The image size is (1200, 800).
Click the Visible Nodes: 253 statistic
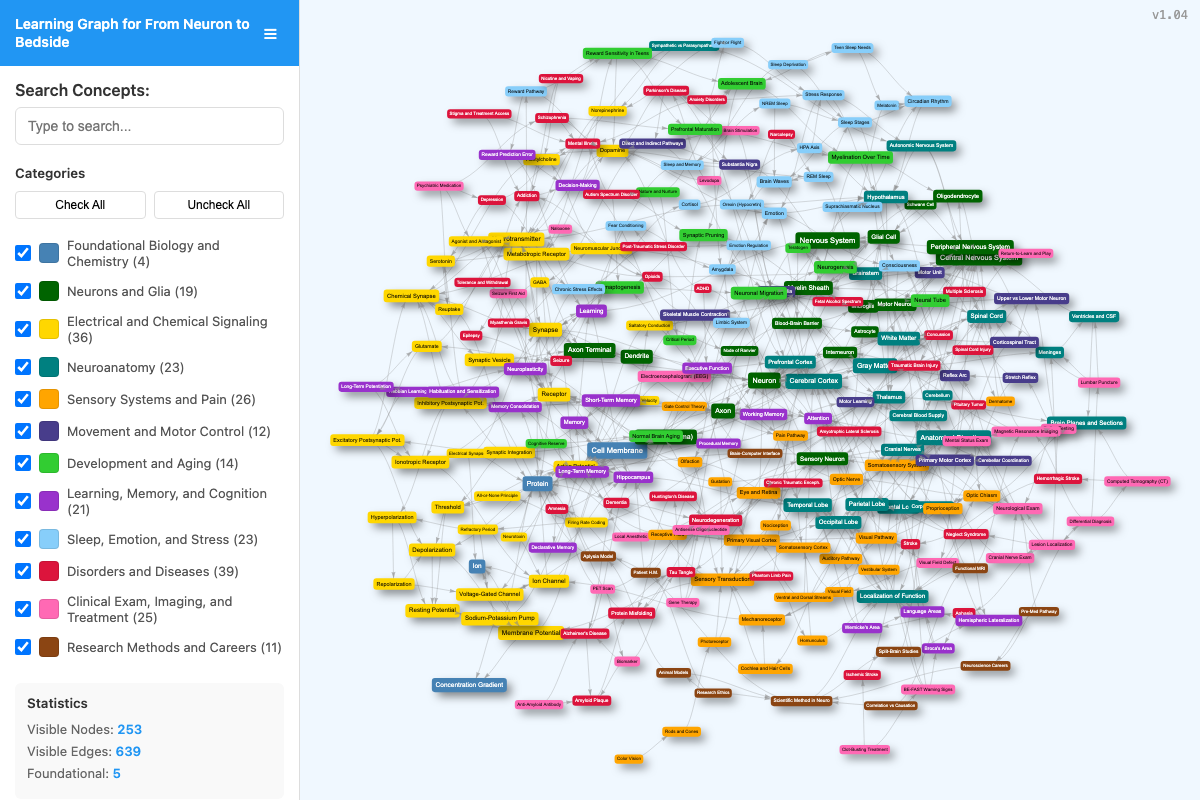click(85, 729)
